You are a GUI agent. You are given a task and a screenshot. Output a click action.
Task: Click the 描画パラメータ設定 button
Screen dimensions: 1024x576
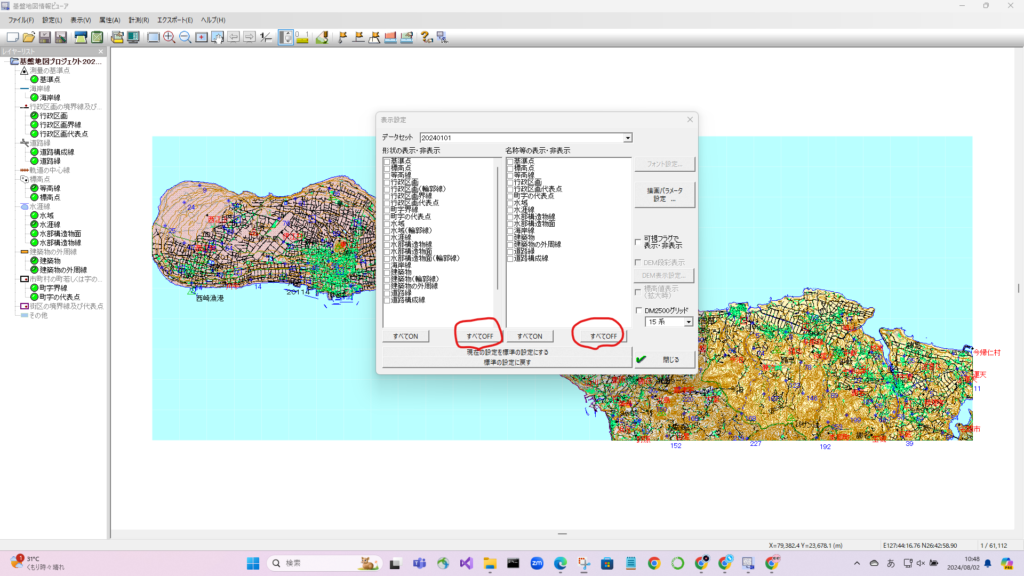tap(664, 195)
